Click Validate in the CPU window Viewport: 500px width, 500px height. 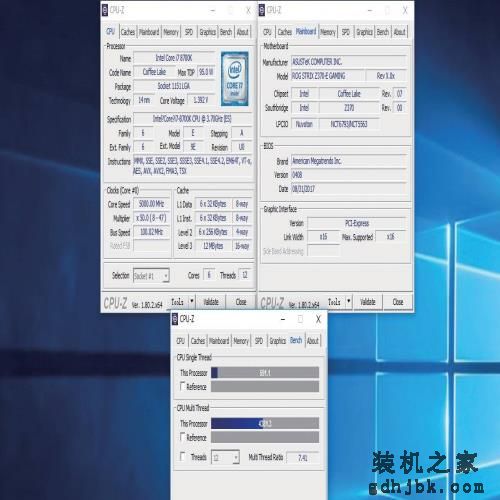[x=211, y=302]
